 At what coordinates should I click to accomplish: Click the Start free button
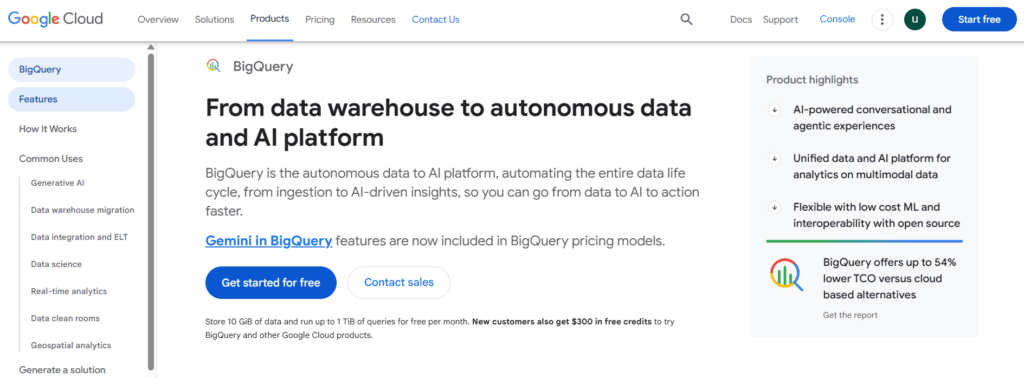pyautogui.click(x=979, y=20)
